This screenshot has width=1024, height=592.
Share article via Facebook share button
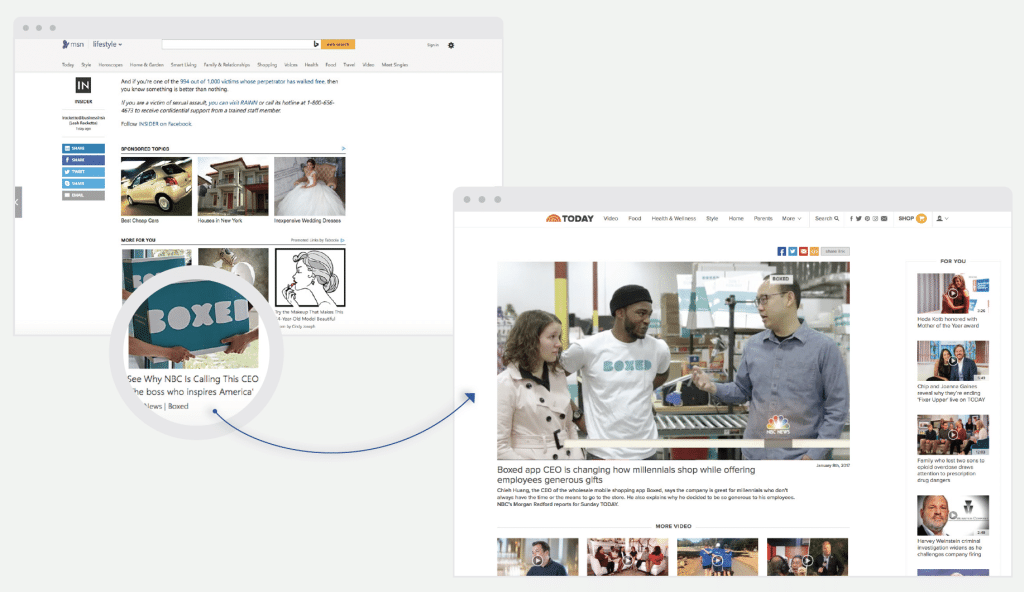(x=83, y=160)
